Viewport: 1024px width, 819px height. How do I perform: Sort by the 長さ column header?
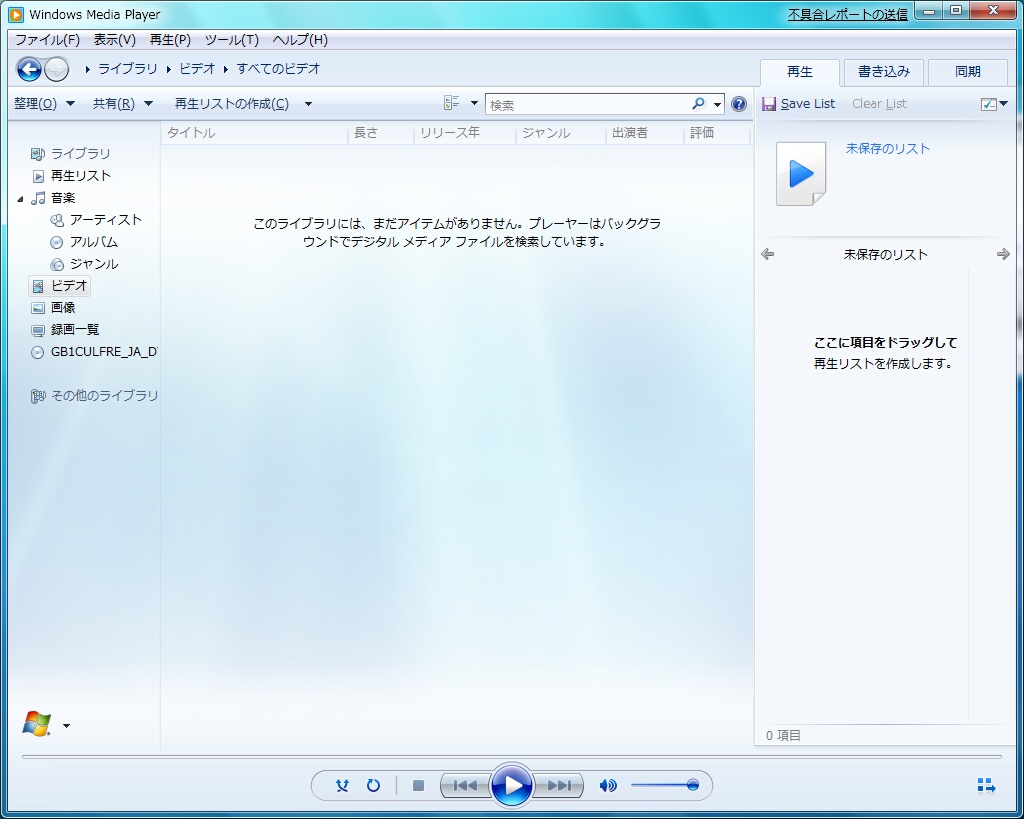click(x=381, y=133)
